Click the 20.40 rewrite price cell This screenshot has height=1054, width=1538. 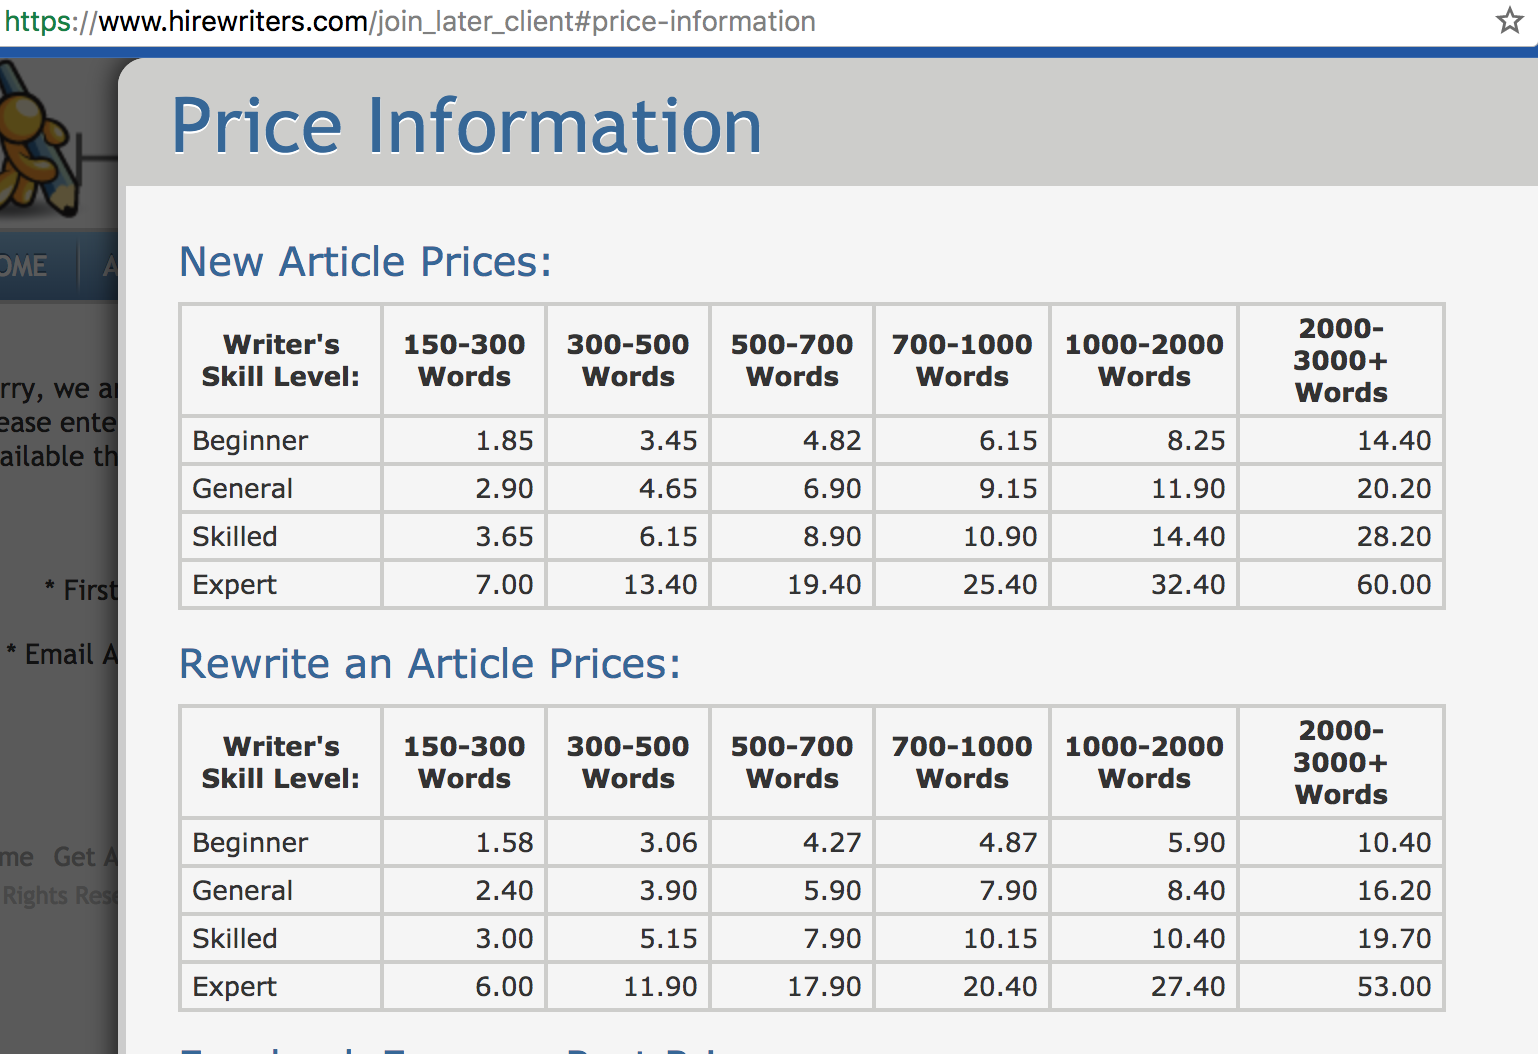[x=962, y=986]
